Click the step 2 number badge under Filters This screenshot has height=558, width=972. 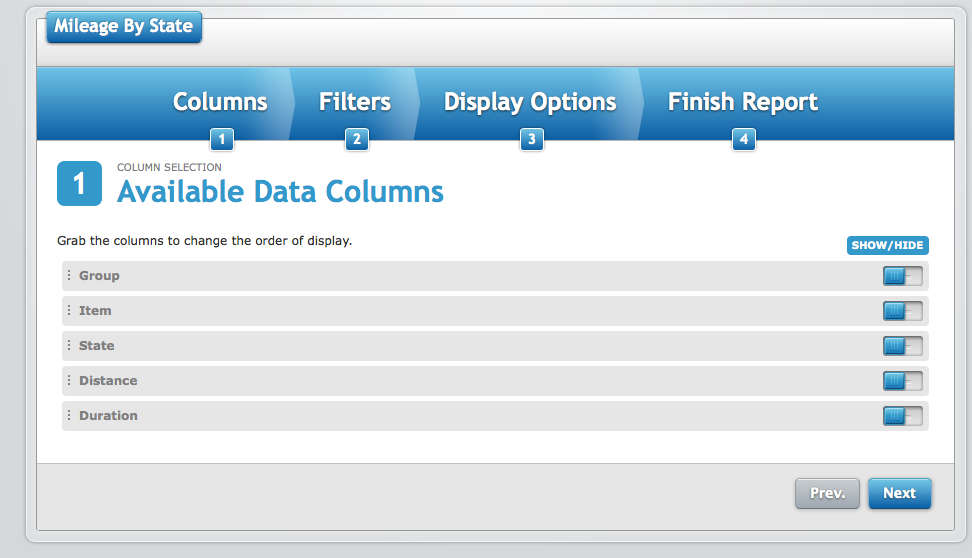tap(357, 140)
